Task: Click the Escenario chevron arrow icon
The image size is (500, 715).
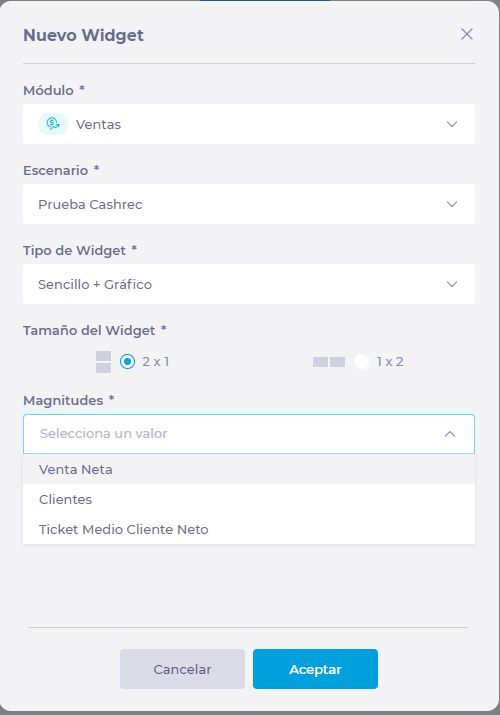Action: click(x=452, y=204)
